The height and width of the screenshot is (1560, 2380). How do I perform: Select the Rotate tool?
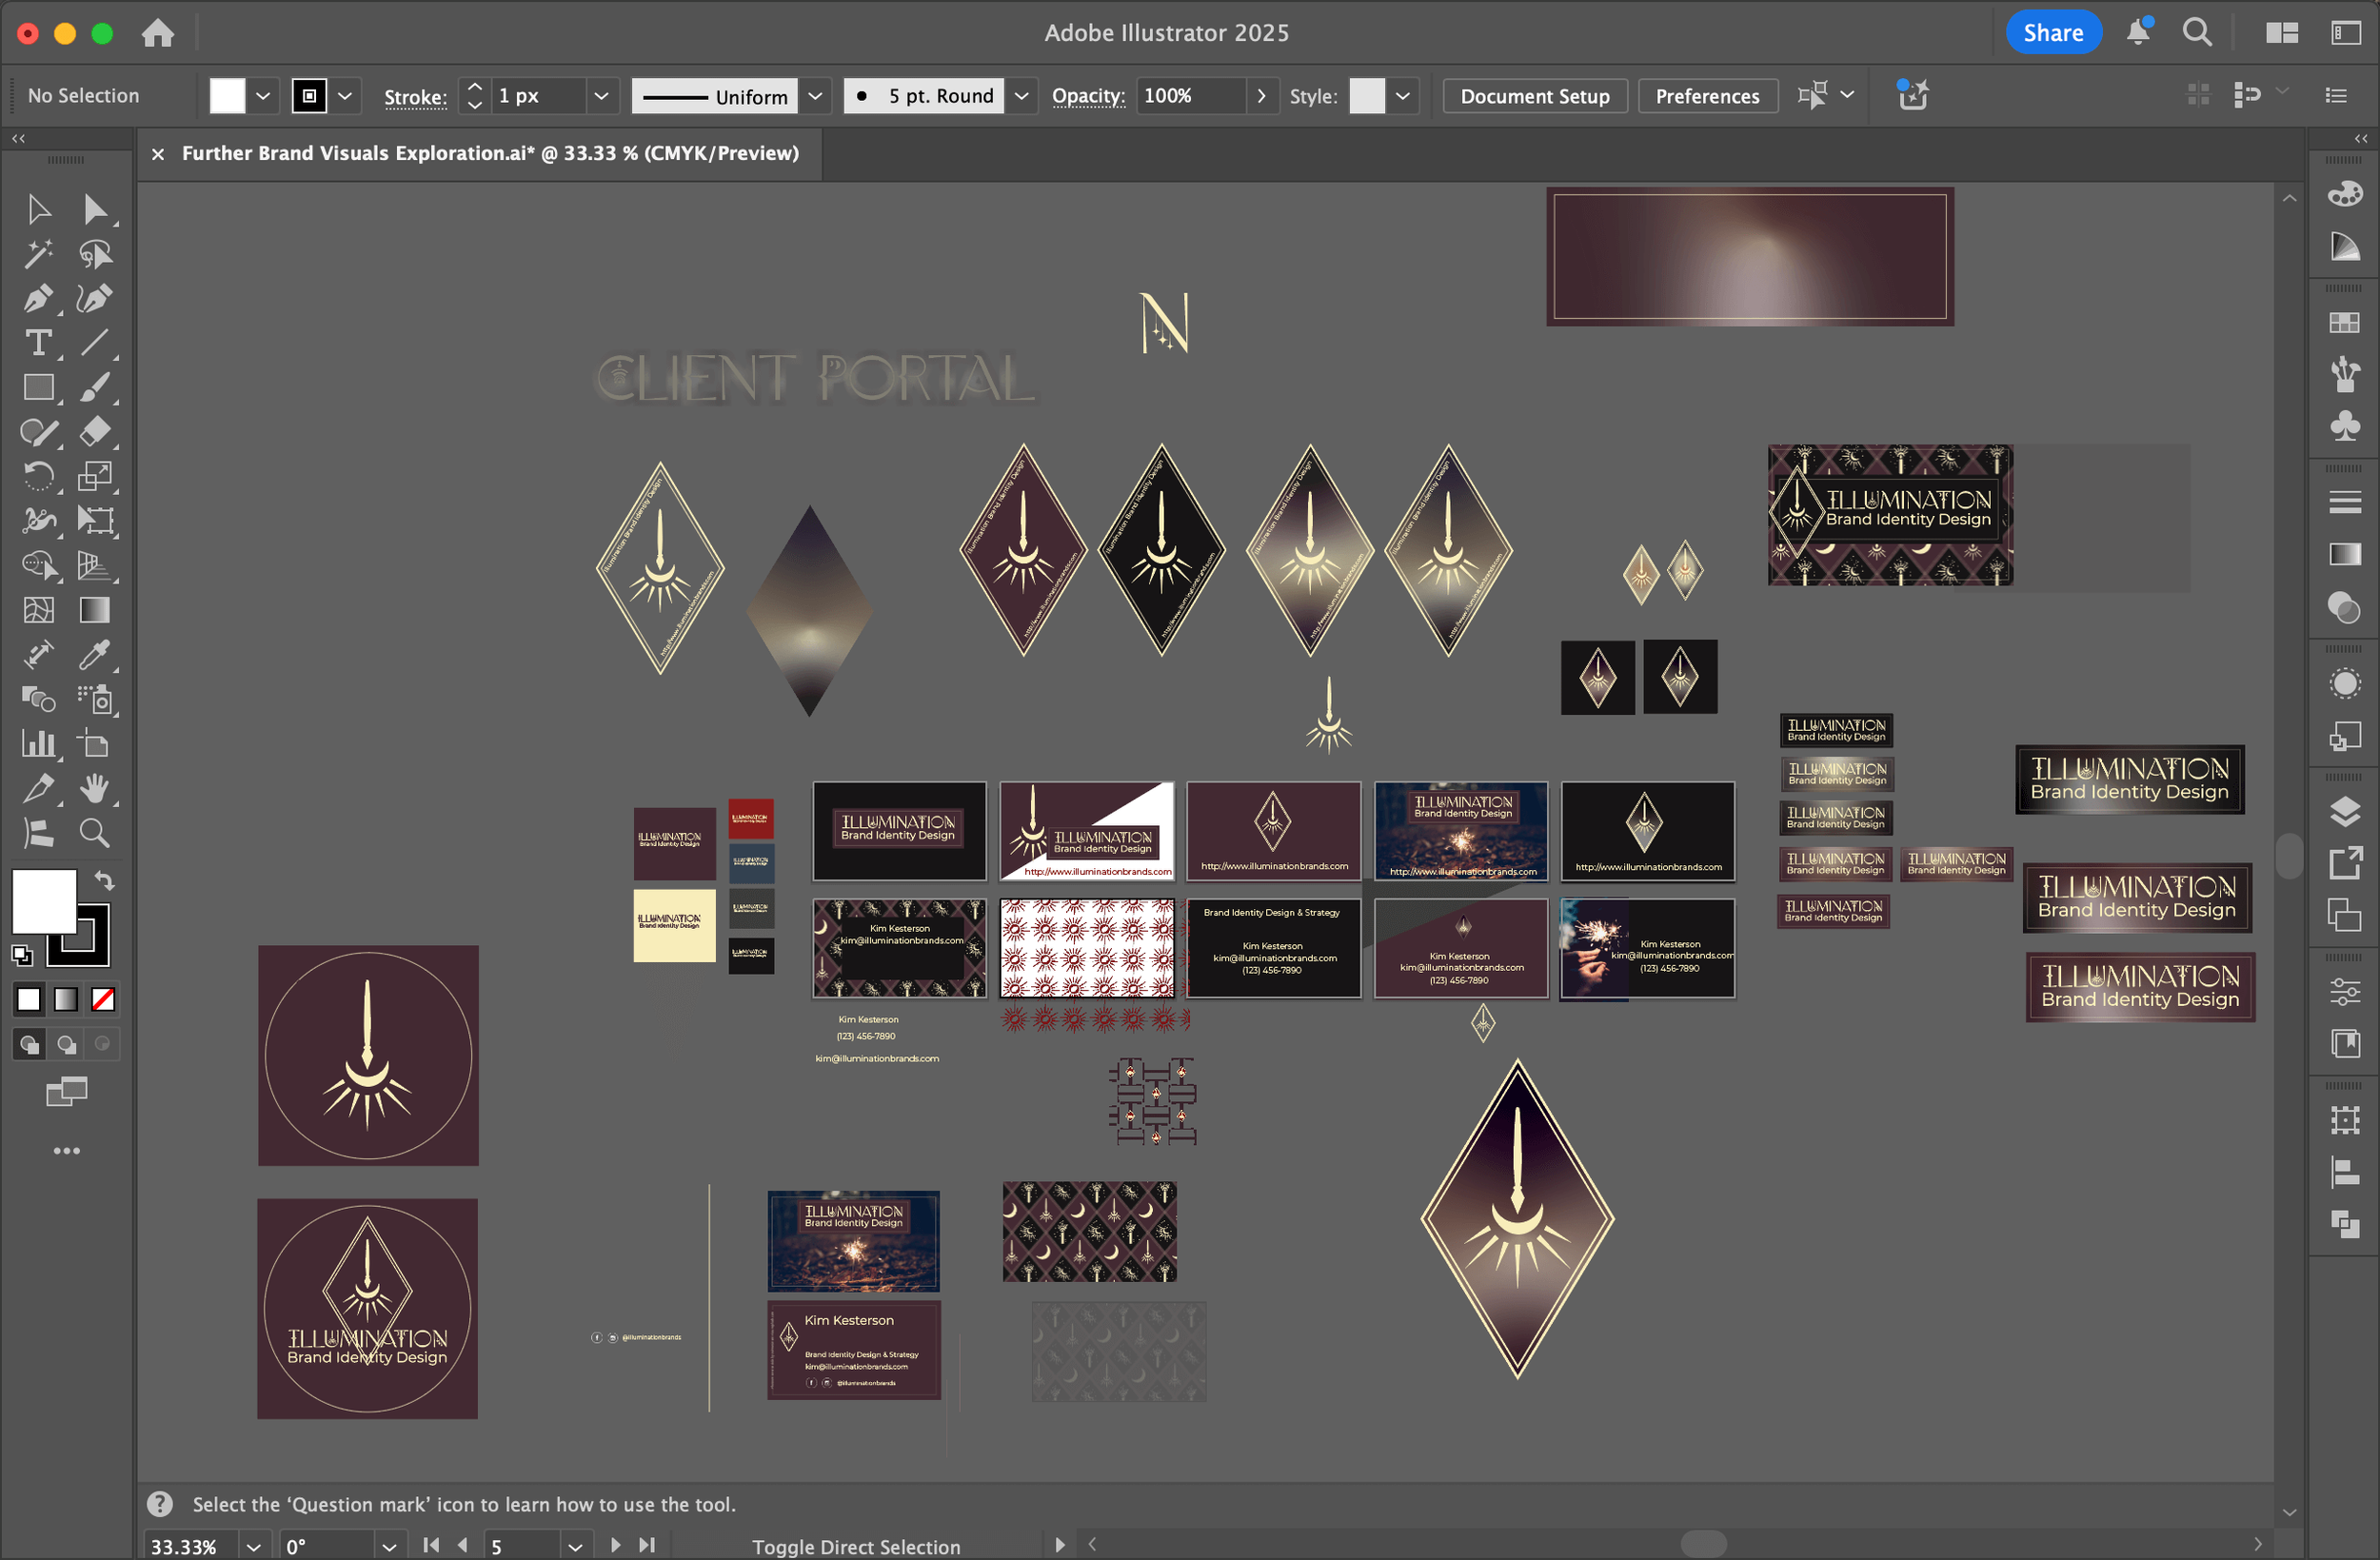pyautogui.click(x=38, y=476)
